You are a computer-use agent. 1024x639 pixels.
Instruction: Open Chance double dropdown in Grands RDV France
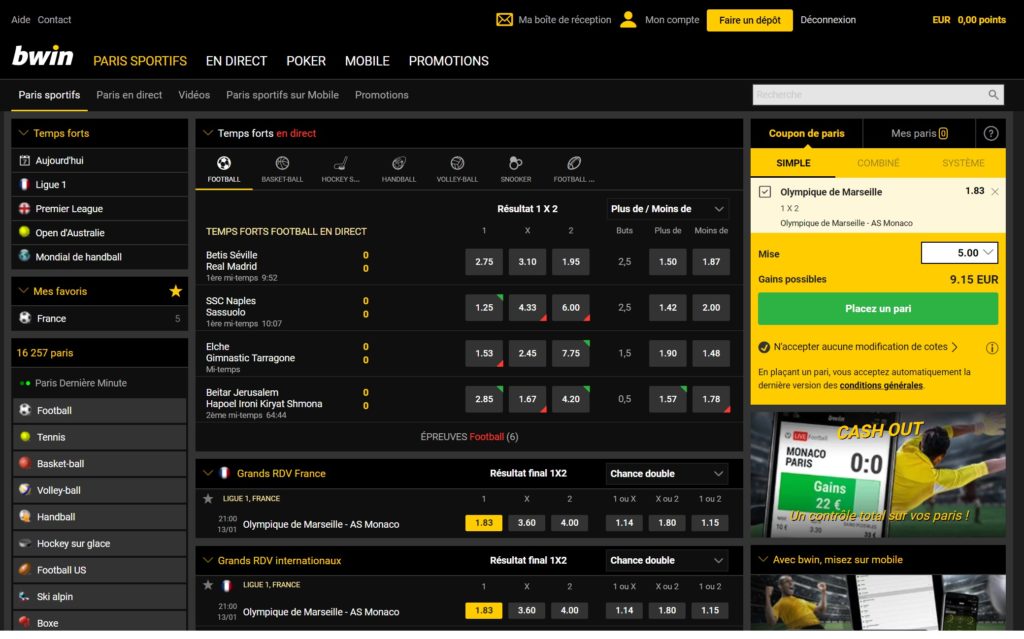coord(666,474)
